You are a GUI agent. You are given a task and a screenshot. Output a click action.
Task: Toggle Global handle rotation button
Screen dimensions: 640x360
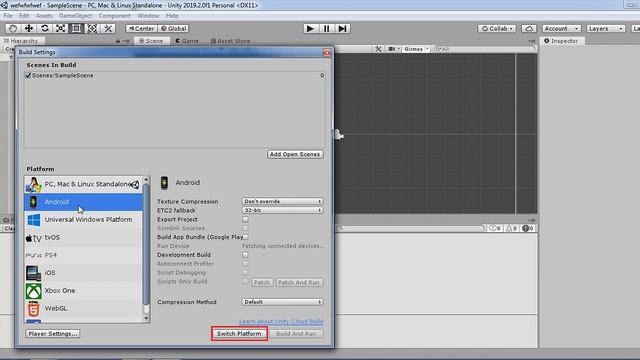[173, 29]
